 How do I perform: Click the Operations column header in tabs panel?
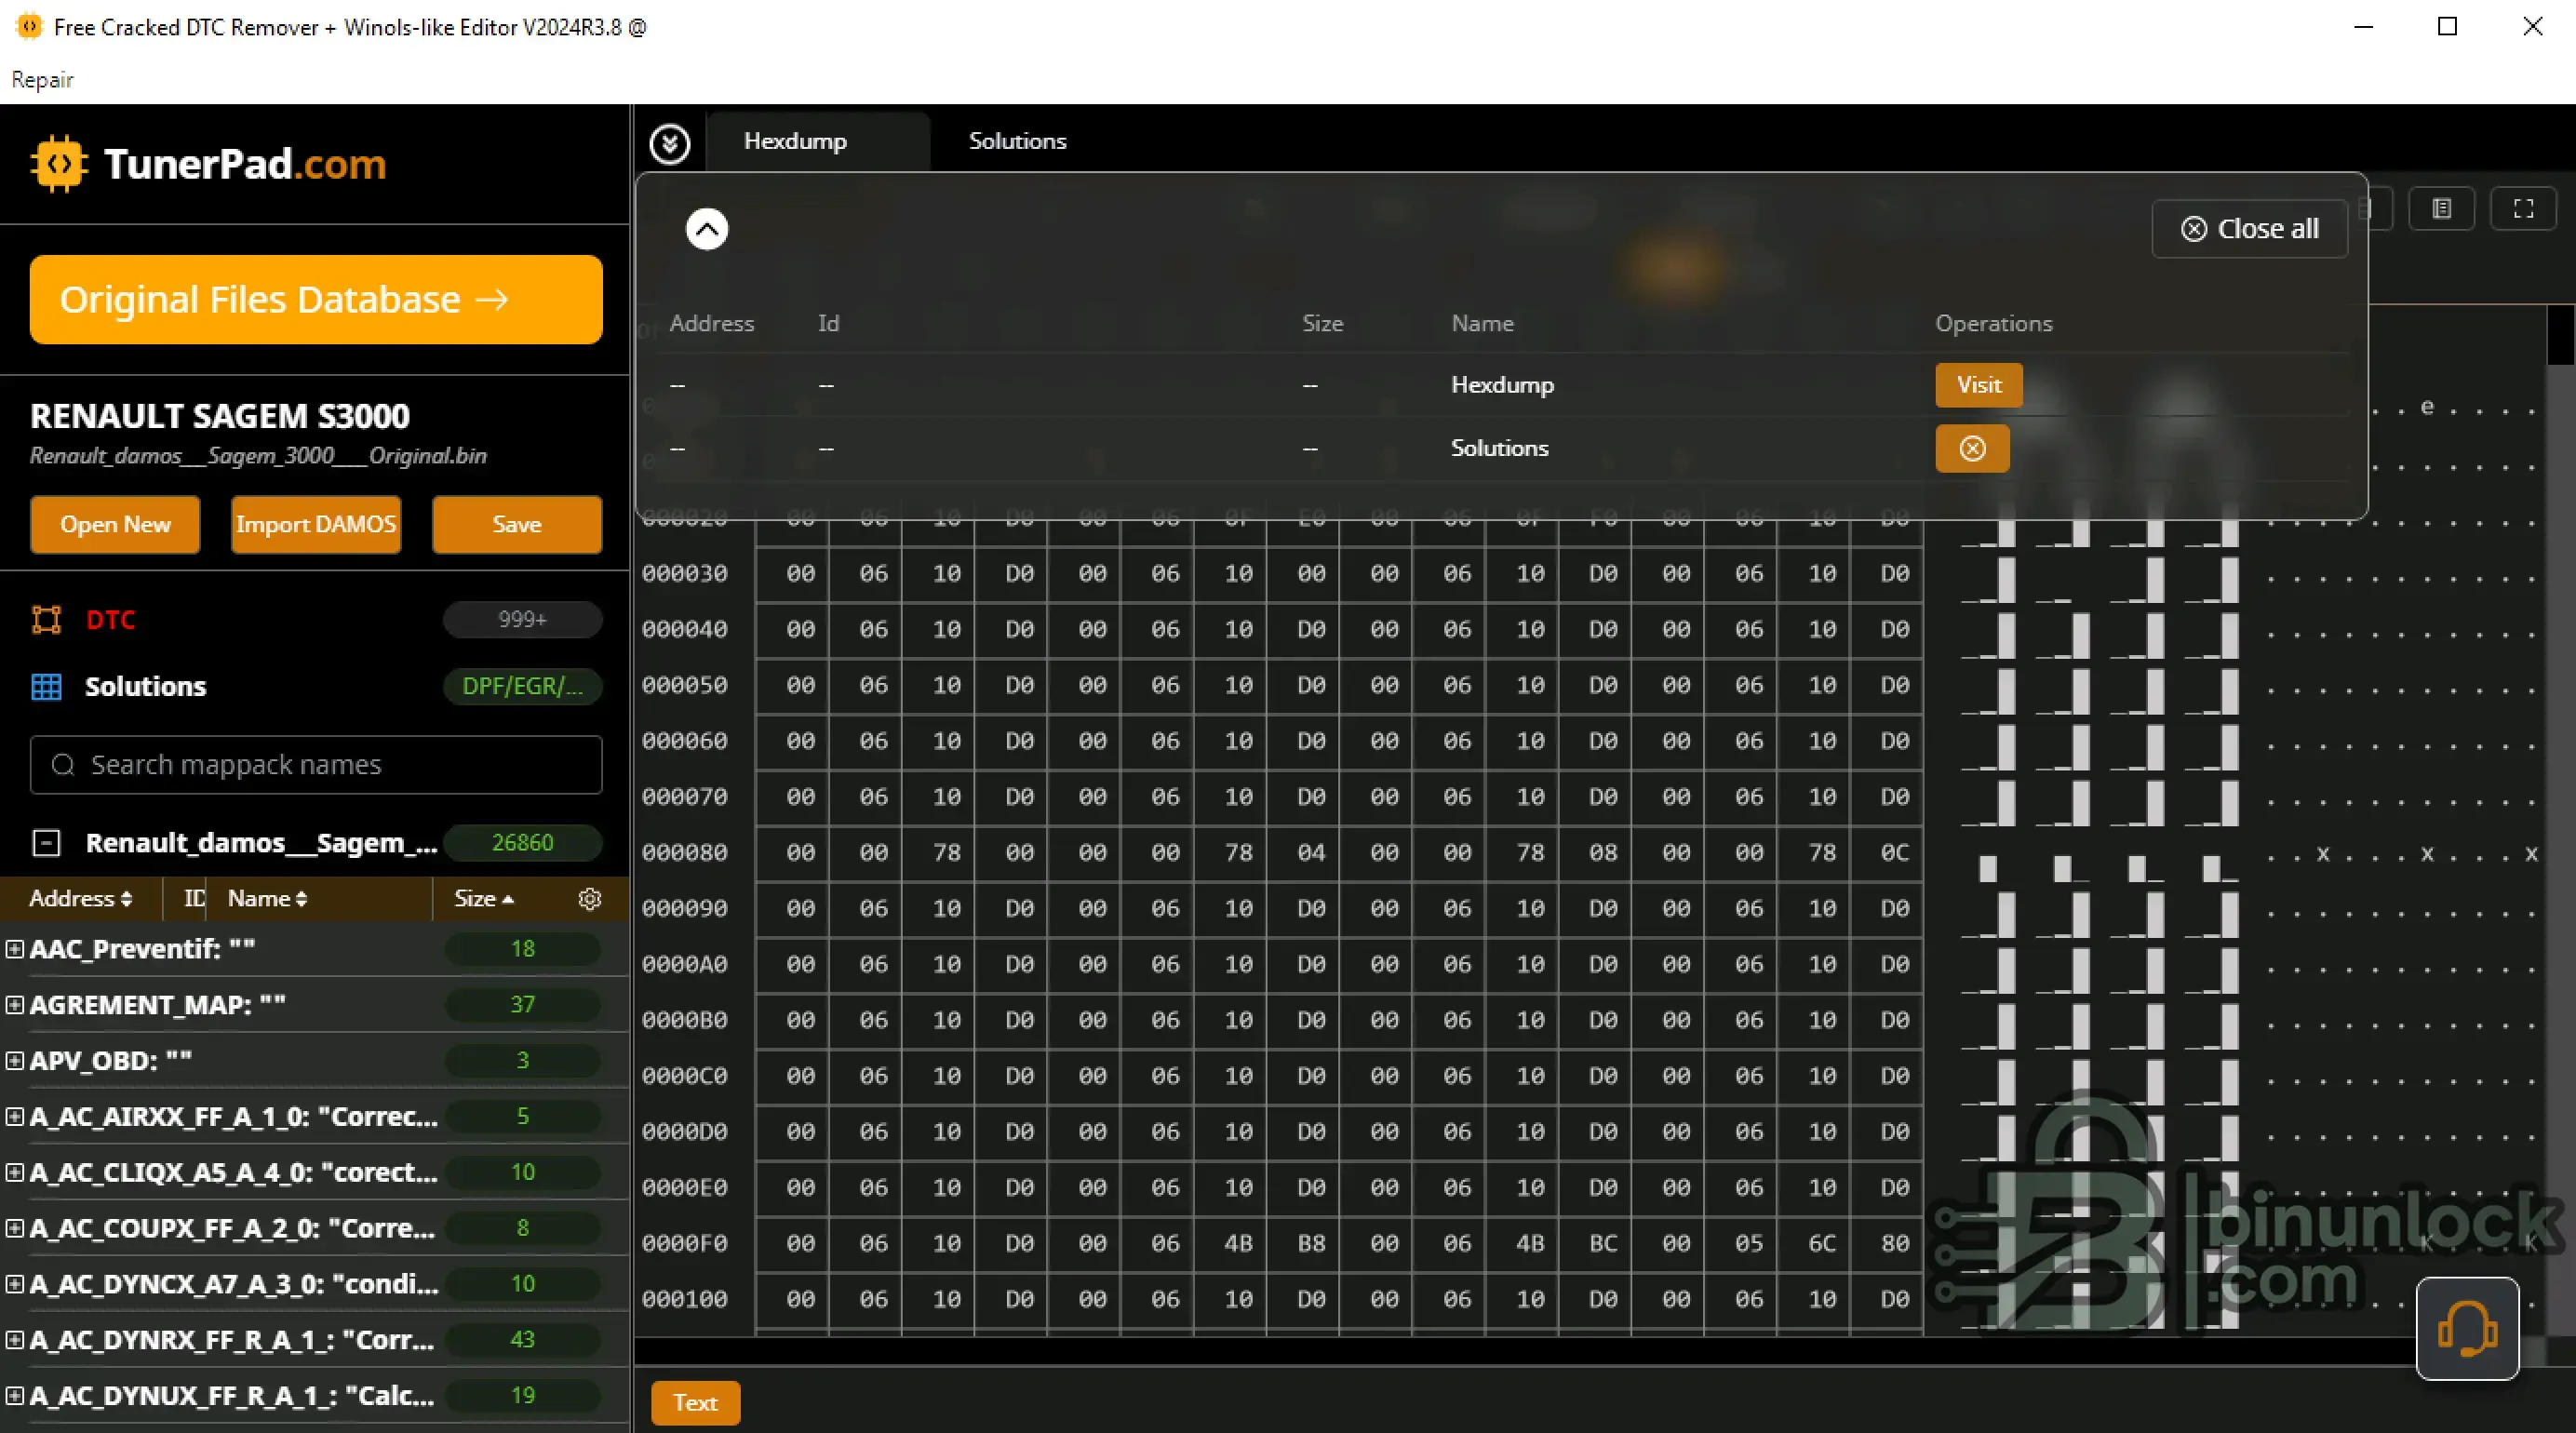[1994, 324]
